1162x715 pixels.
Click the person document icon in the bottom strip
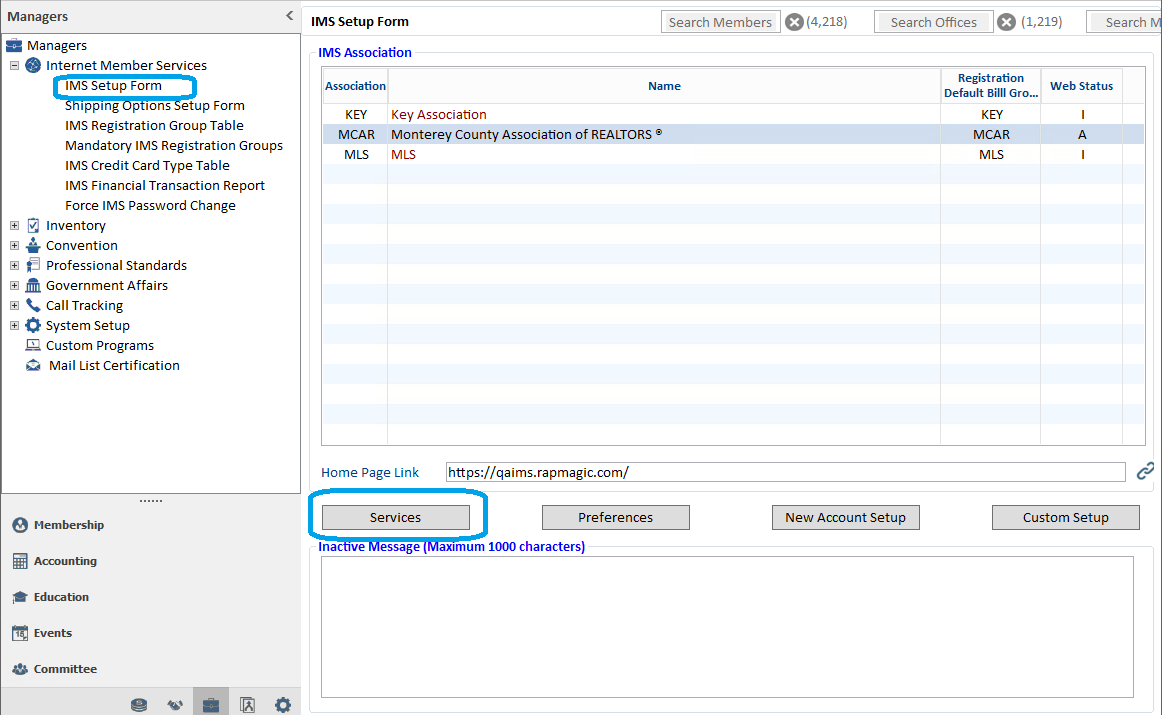click(248, 705)
